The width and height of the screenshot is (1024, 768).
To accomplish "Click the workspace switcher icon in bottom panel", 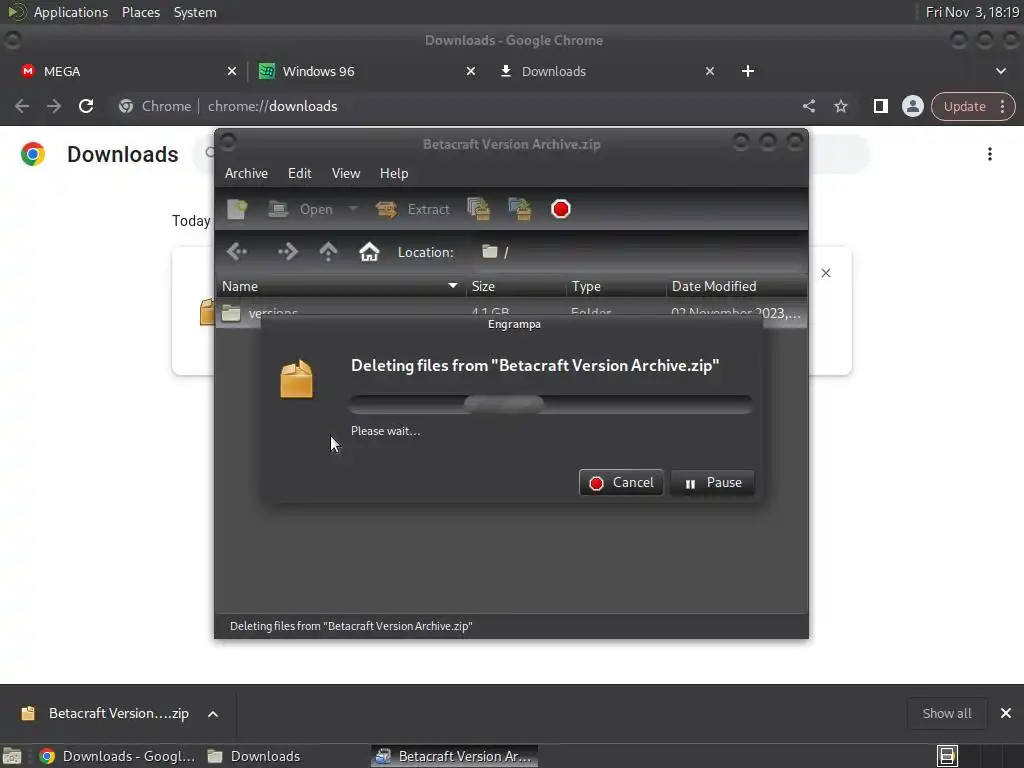I will 947,756.
